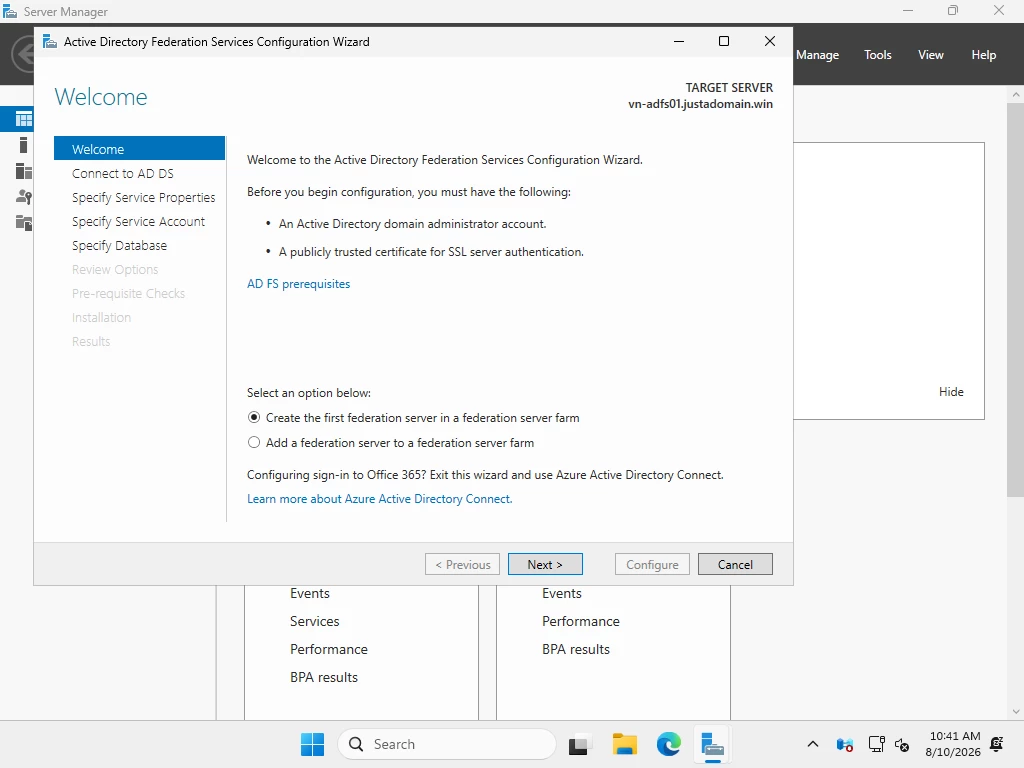
Task: Click the Server Manager title bar icon
Action: pos(10,12)
